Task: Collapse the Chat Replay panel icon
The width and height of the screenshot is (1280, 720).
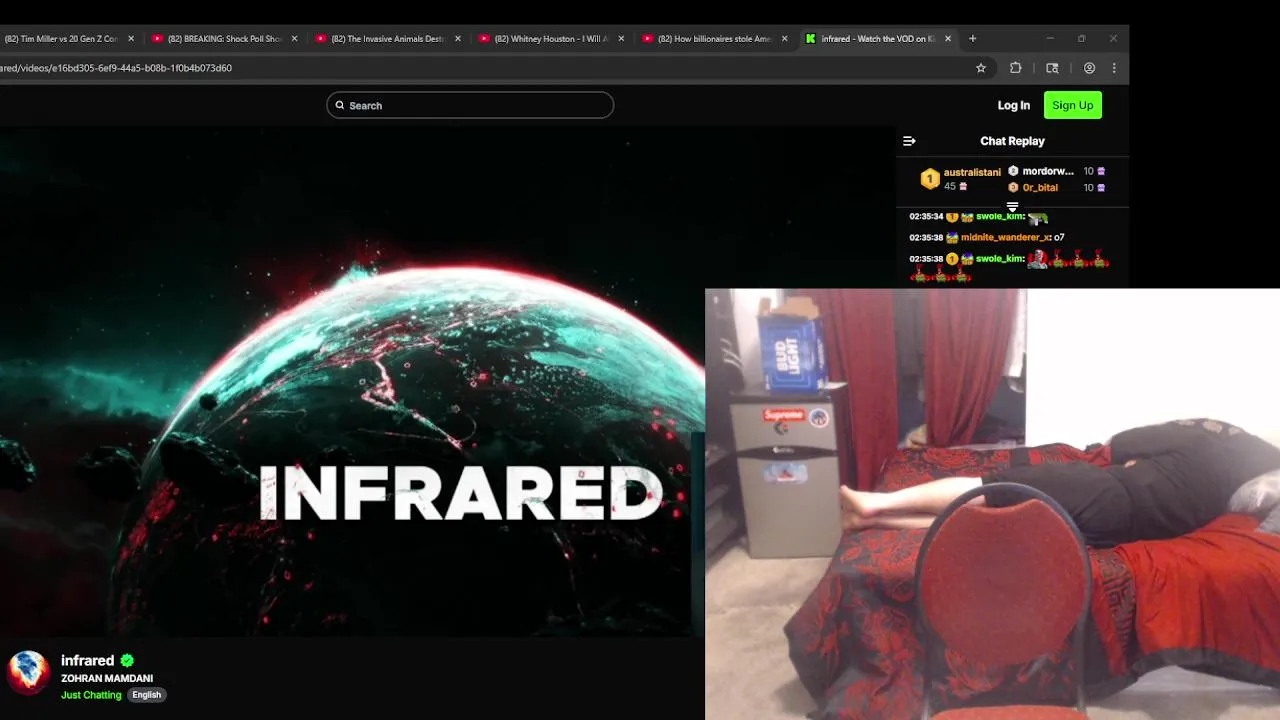Action: point(909,141)
